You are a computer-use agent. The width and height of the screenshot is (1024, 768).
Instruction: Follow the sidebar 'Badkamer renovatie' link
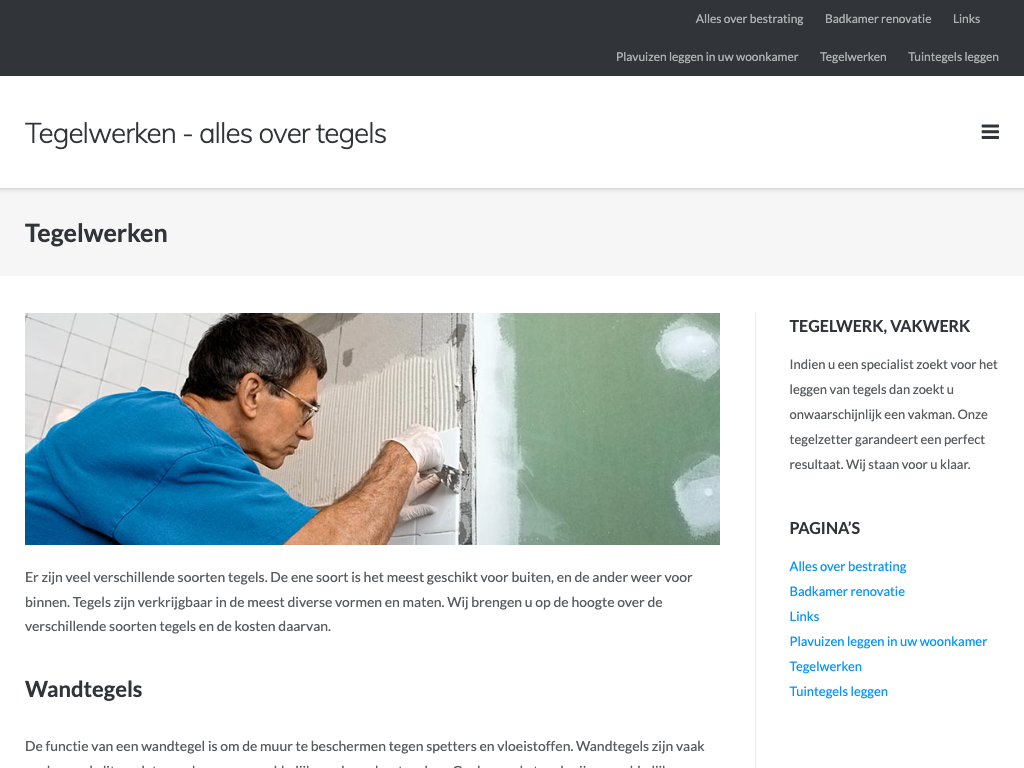tap(847, 591)
